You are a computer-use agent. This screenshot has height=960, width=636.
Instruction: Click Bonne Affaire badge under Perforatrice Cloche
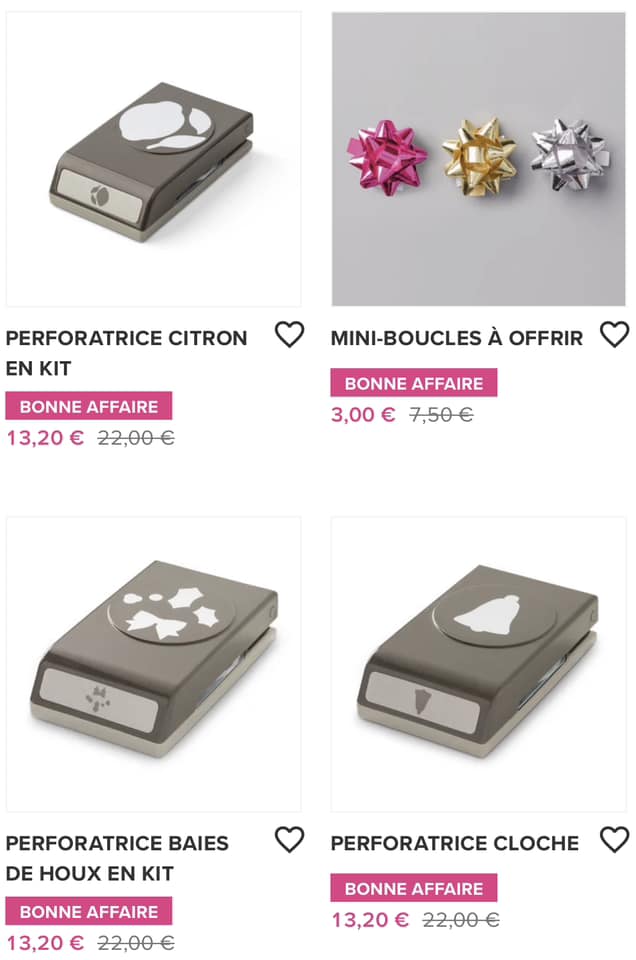414,888
